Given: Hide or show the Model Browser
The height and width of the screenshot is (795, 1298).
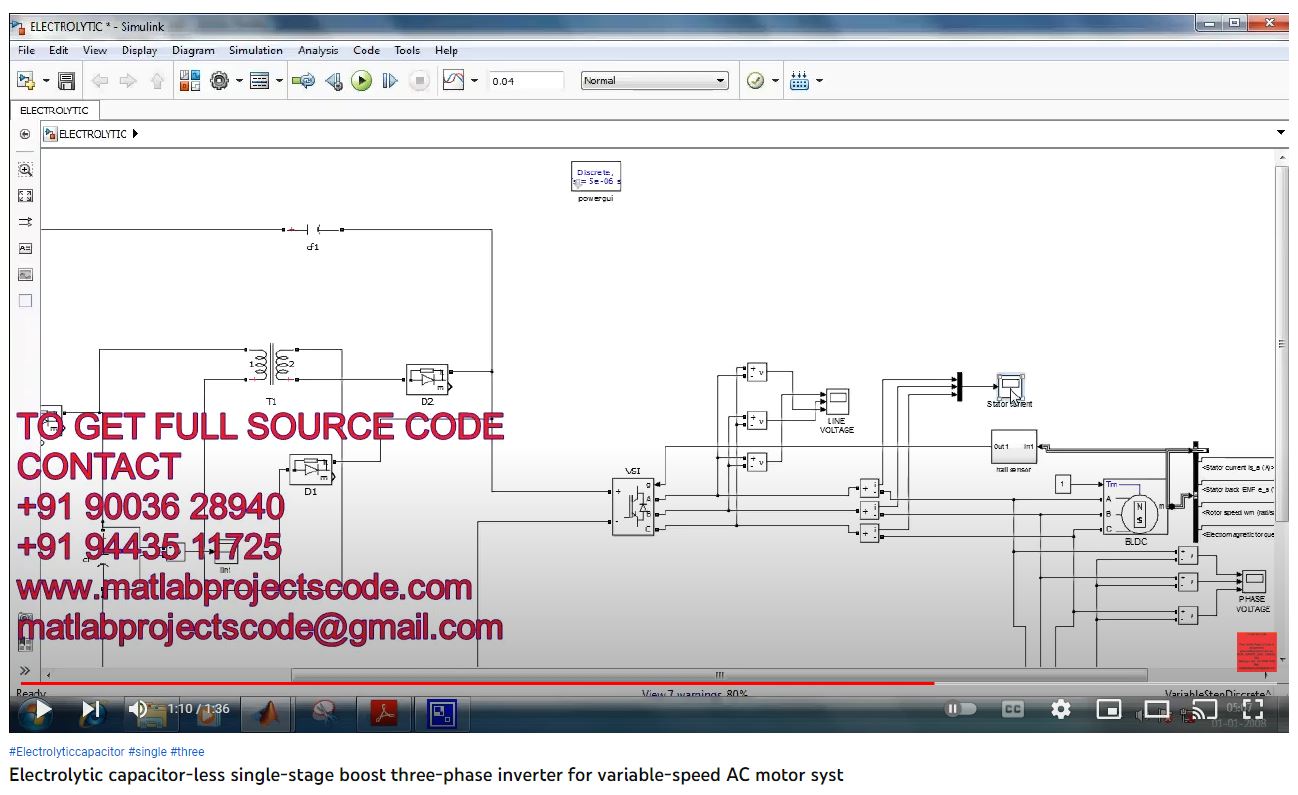Looking at the screenshot, I should (25, 134).
